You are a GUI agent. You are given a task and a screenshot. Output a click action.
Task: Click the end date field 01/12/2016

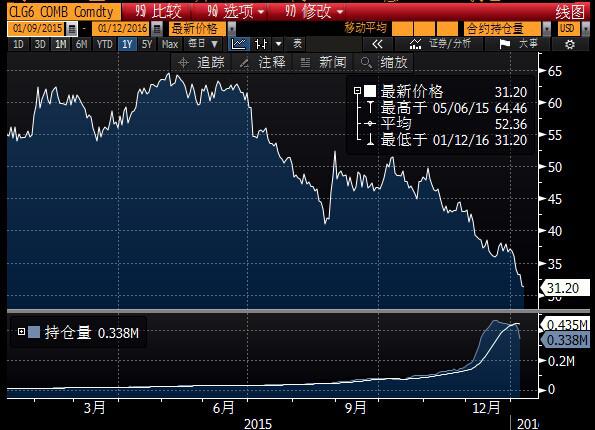[121, 29]
